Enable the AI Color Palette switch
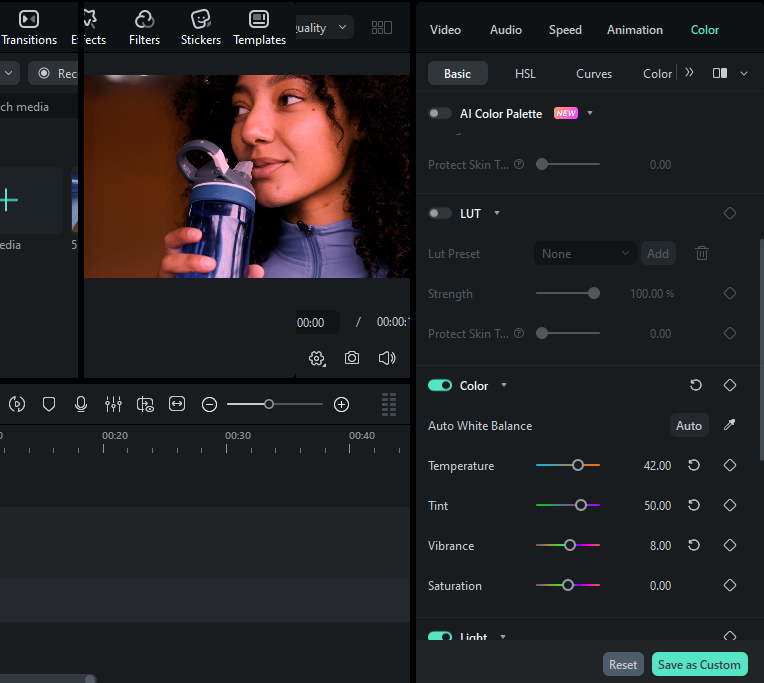 [440, 114]
